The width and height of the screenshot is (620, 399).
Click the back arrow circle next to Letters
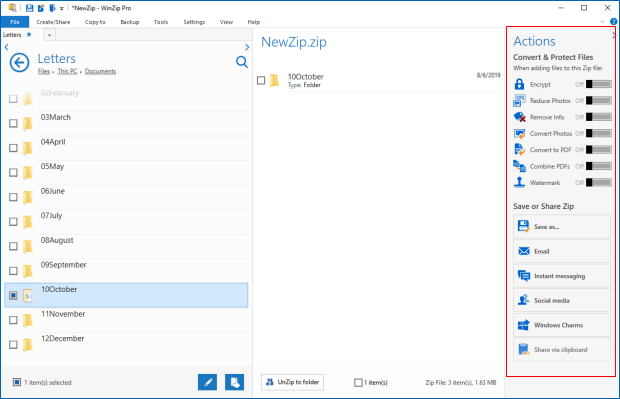(x=19, y=62)
